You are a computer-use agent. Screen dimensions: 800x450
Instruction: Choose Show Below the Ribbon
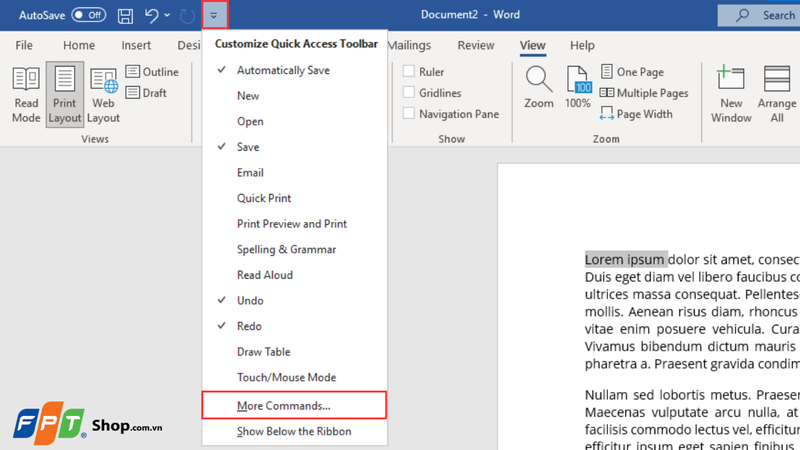(294, 432)
